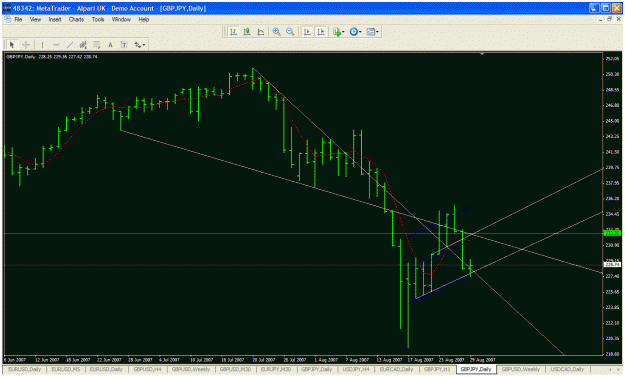This screenshot has height=377, width=625.
Task: Switch to the EURUSD,M5 chart tab
Action: coord(65,369)
